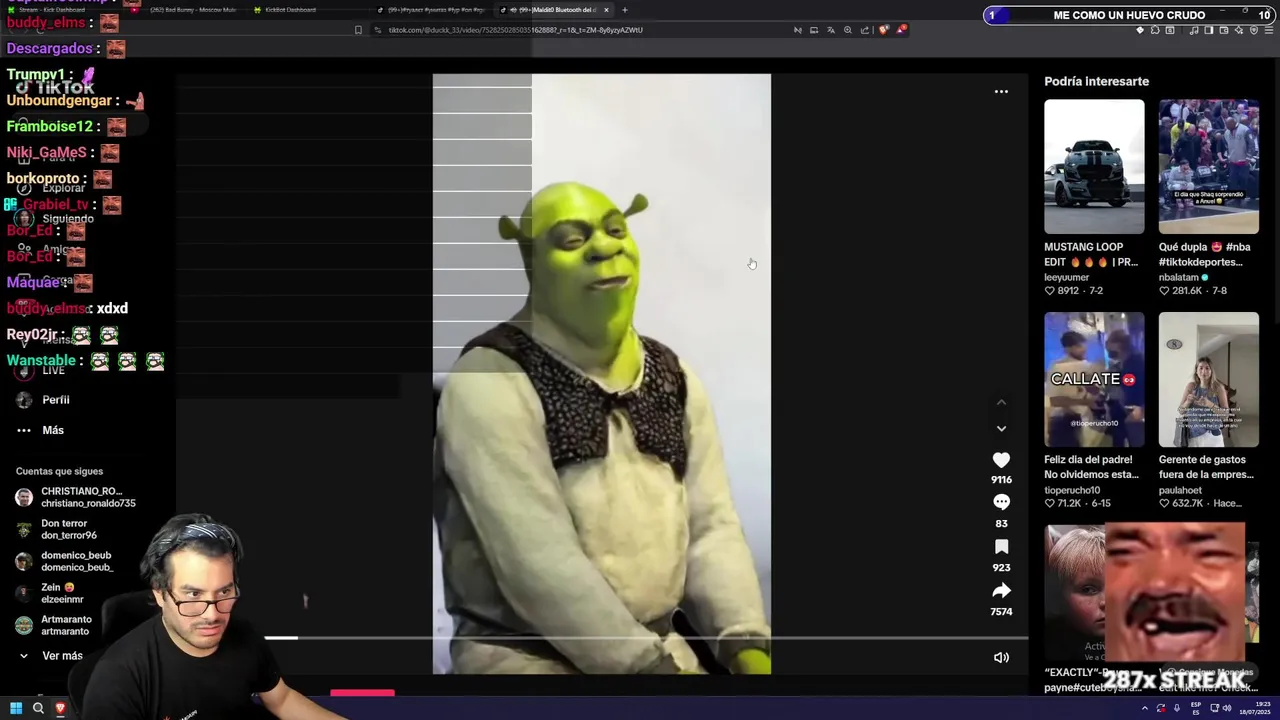
Task: Switch to the KickBot Dashboard tab
Action: point(290,10)
